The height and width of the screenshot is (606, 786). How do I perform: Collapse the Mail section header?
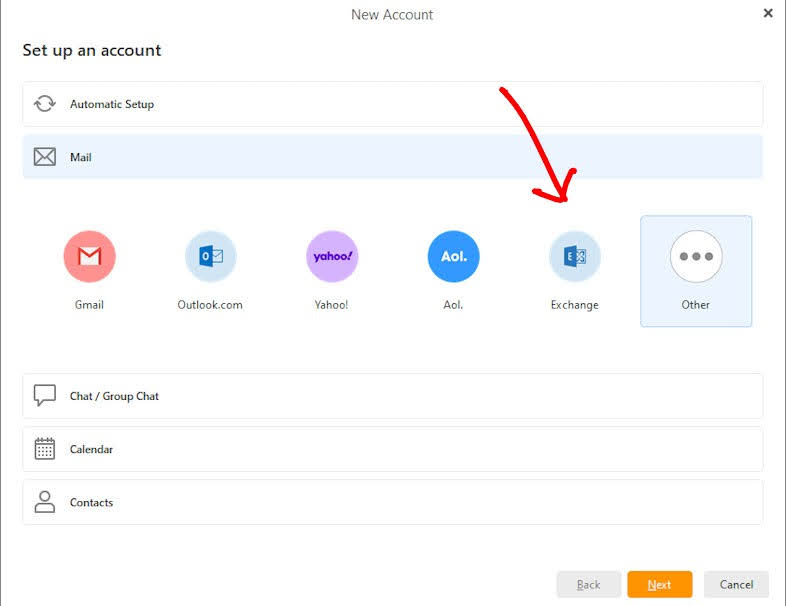point(392,157)
